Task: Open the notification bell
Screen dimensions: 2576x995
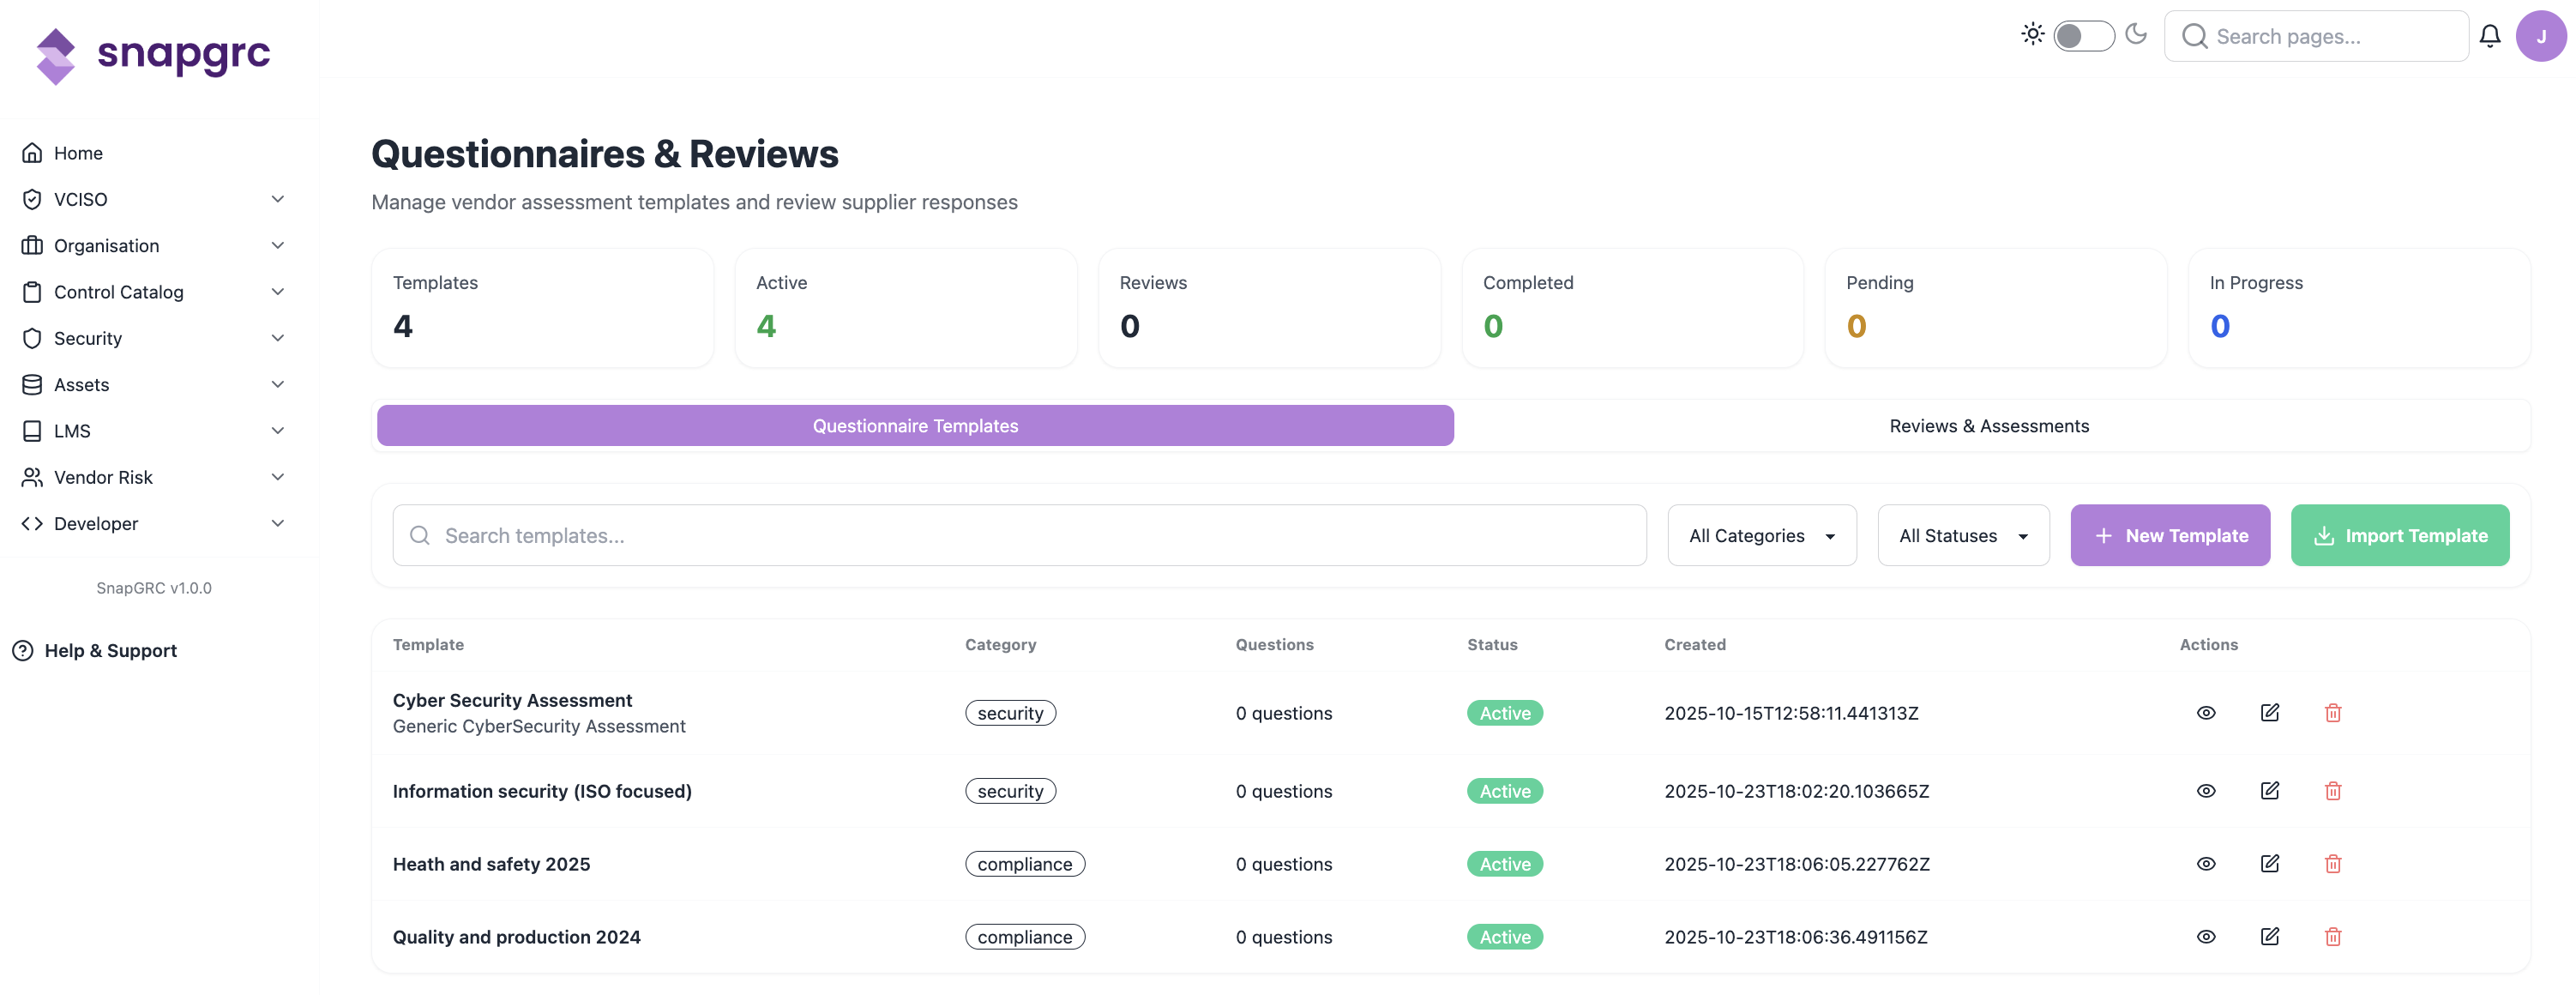Action: 2491,35
